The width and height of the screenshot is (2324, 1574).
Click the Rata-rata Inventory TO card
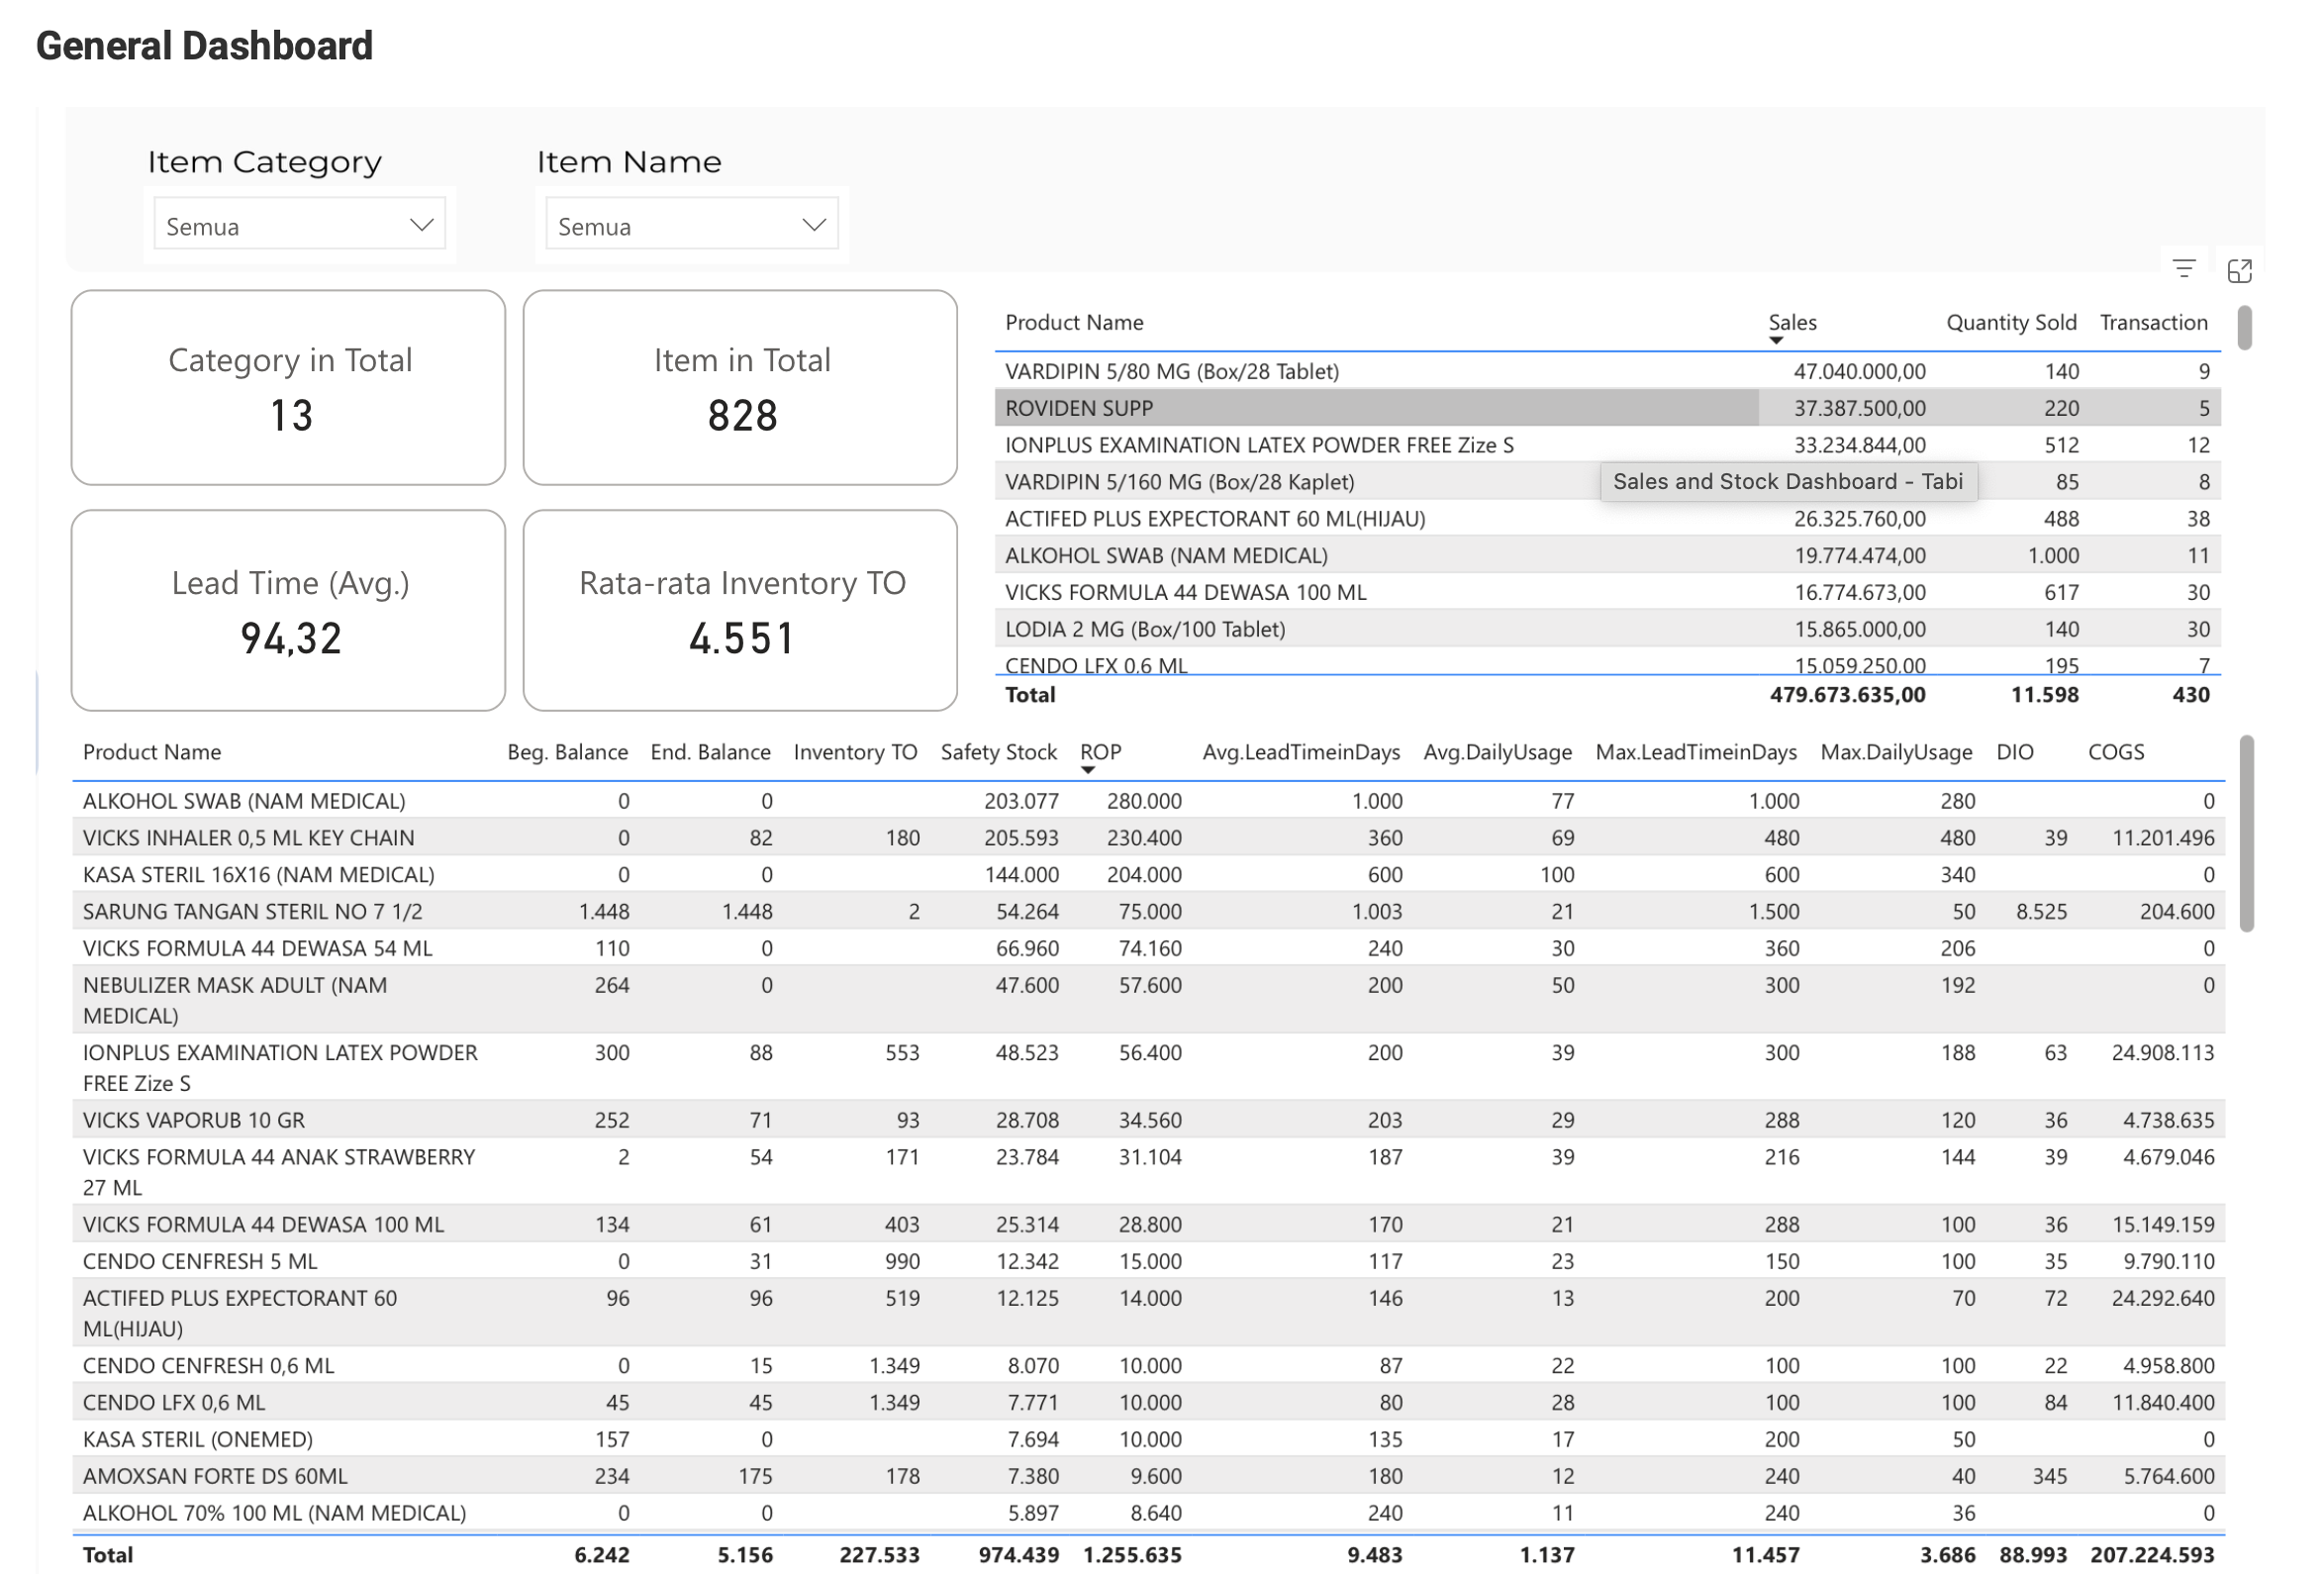click(x=740, y=610)
